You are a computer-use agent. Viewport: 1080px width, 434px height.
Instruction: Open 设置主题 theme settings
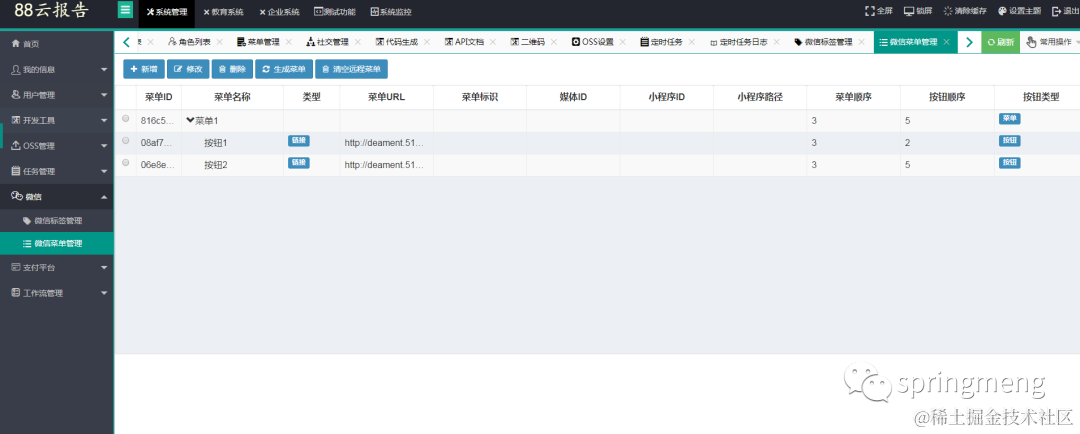(1019, 11)
